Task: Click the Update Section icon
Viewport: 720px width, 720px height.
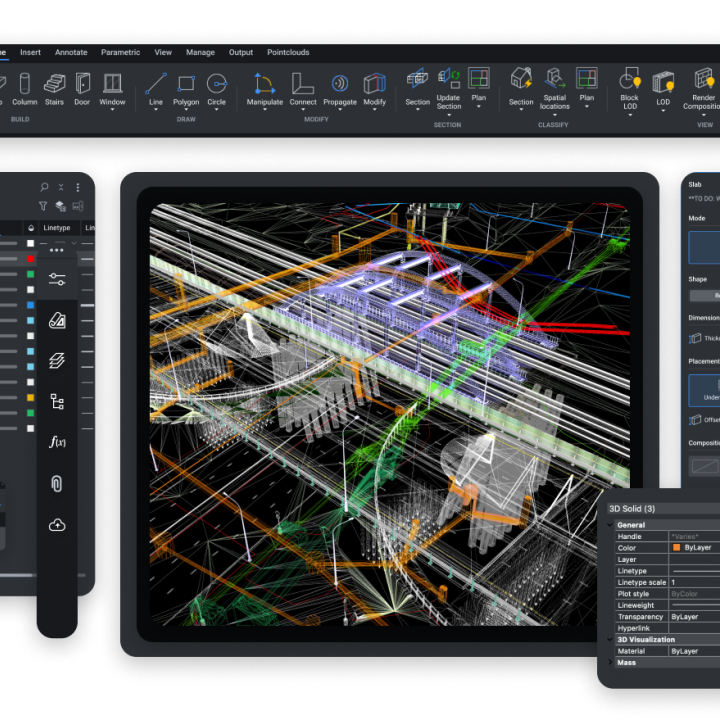Action: click(x=449, y=79)
